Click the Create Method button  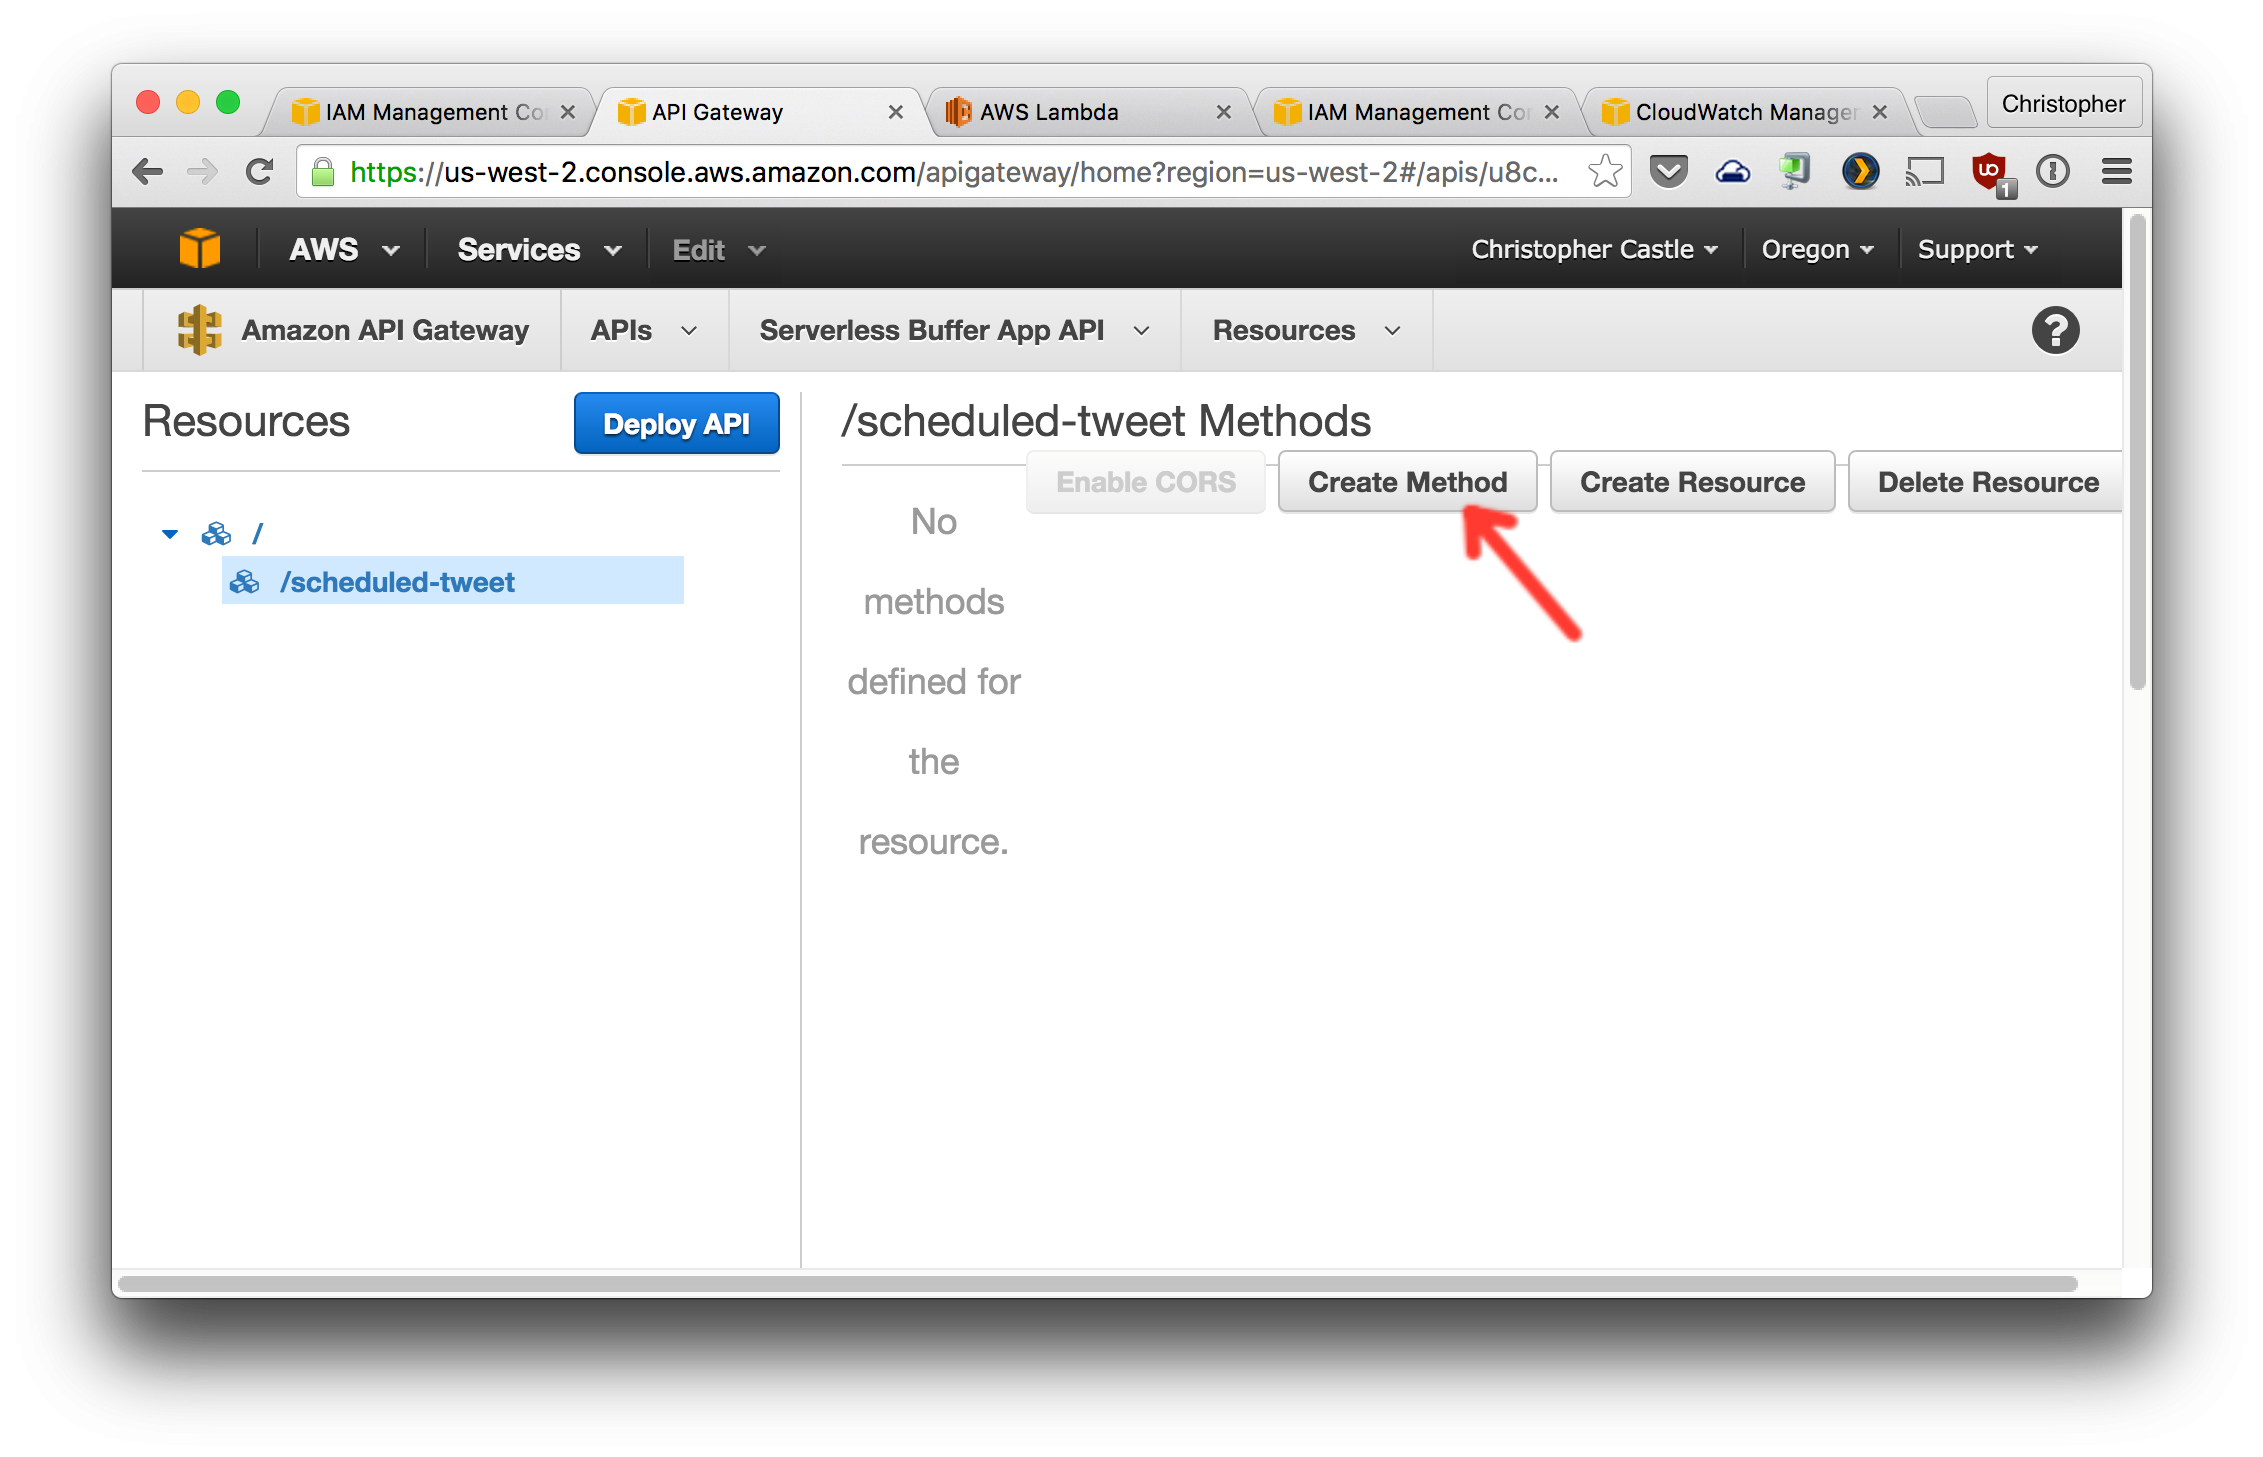click(x=1407, y=480)
